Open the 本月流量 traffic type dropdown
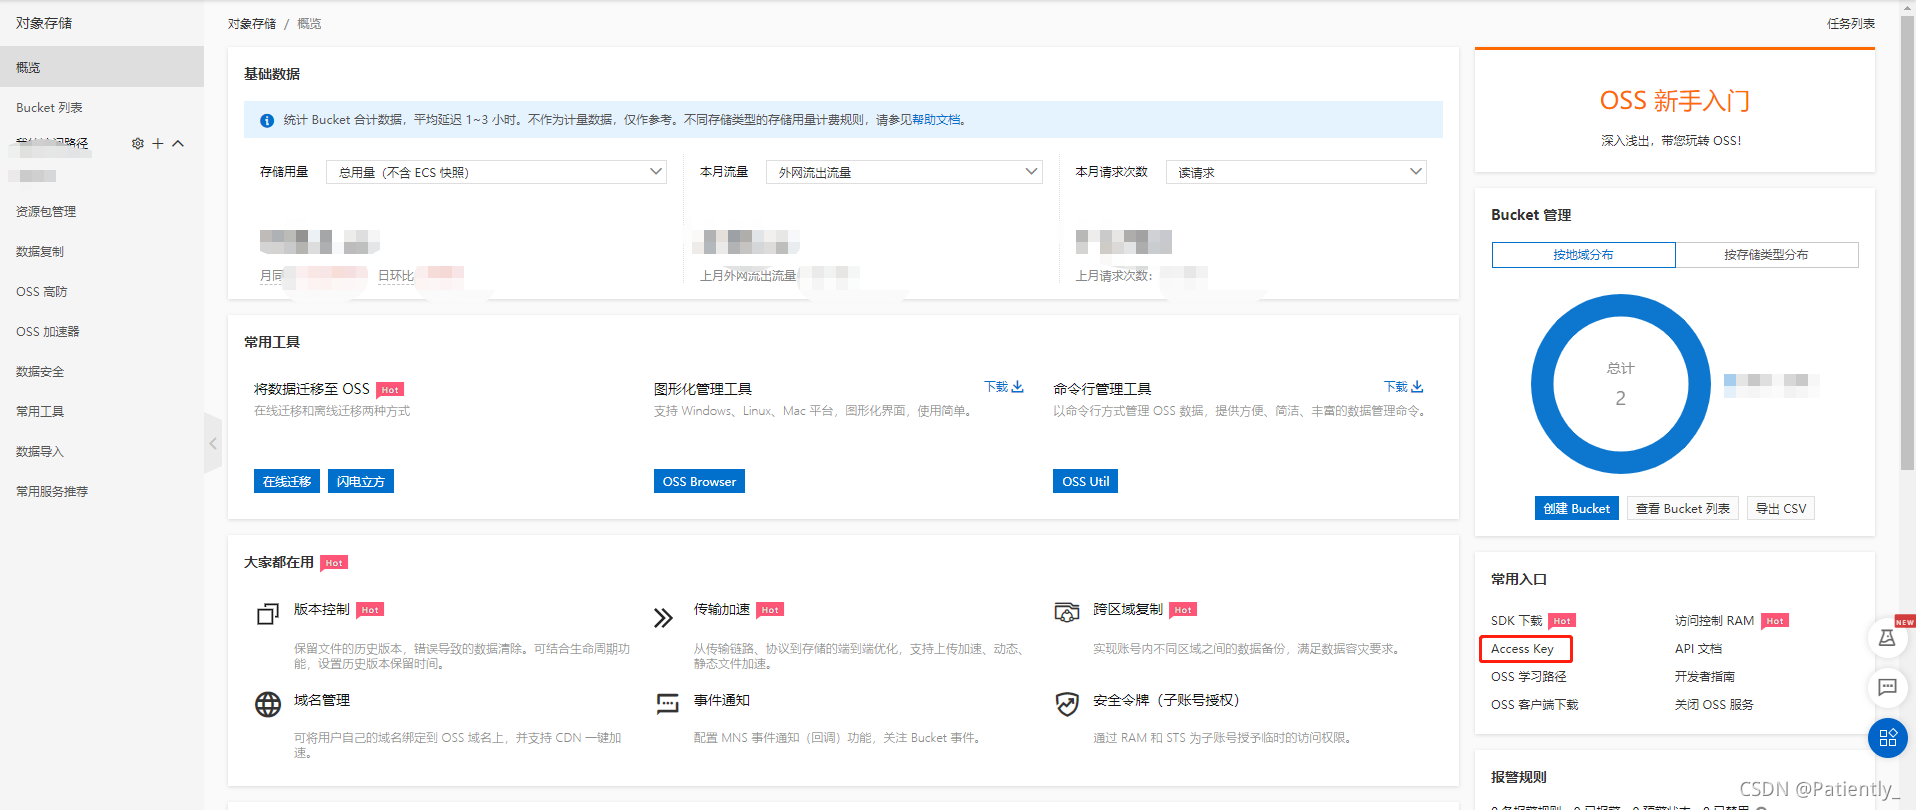Screen dimensions: 1916x810 pyautogui.click(x=904, y=172)
